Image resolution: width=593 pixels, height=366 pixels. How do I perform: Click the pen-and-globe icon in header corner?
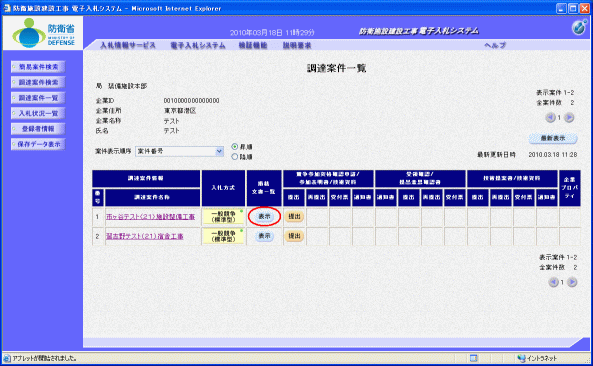click(579, 28)
